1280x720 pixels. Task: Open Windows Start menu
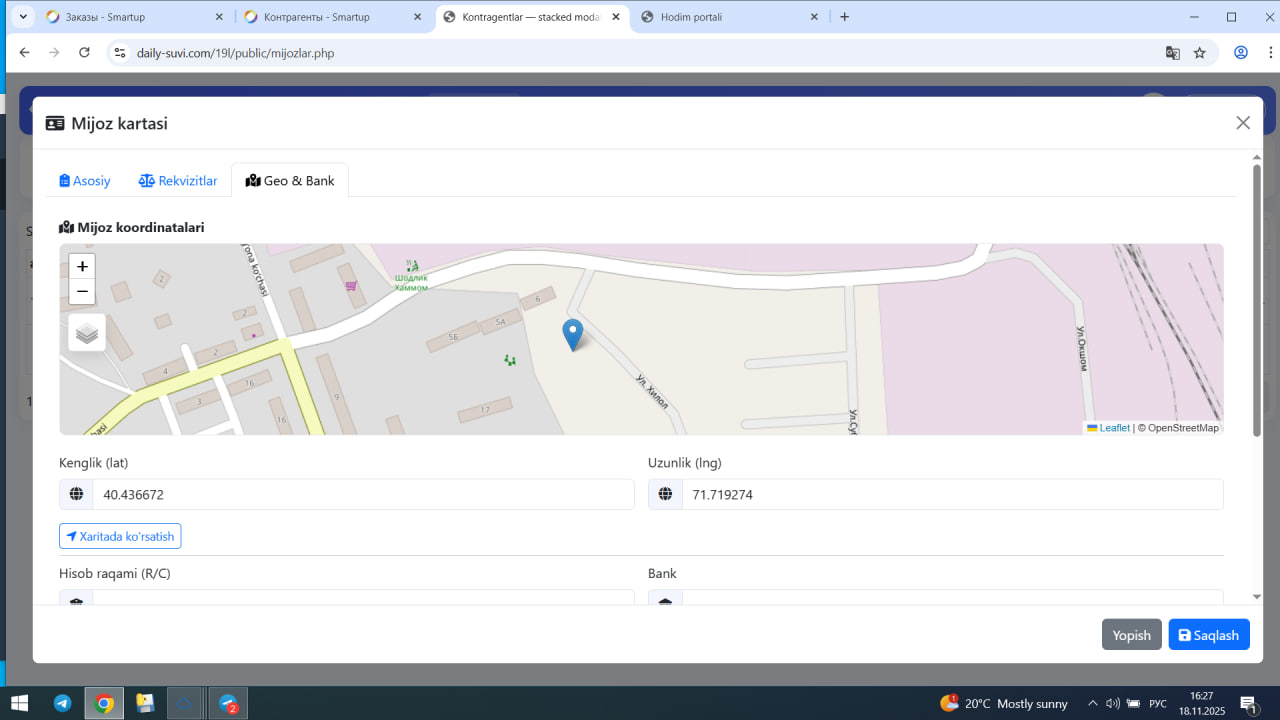tap(19, 703)
